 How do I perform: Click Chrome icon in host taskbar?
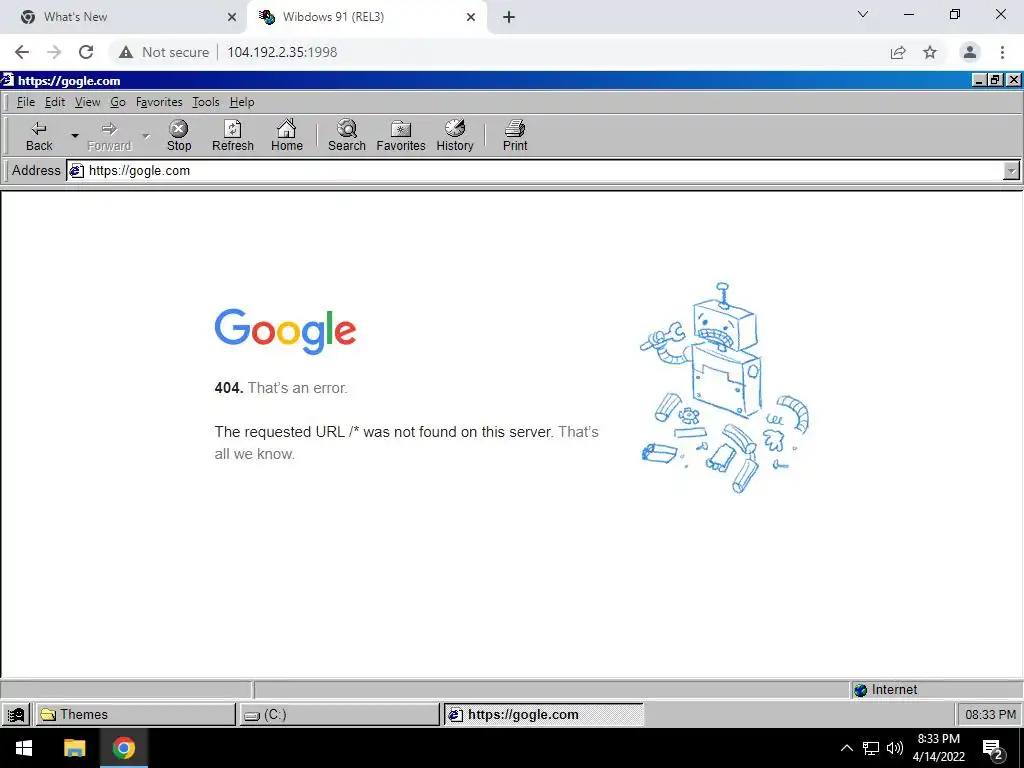pos(123,748)
